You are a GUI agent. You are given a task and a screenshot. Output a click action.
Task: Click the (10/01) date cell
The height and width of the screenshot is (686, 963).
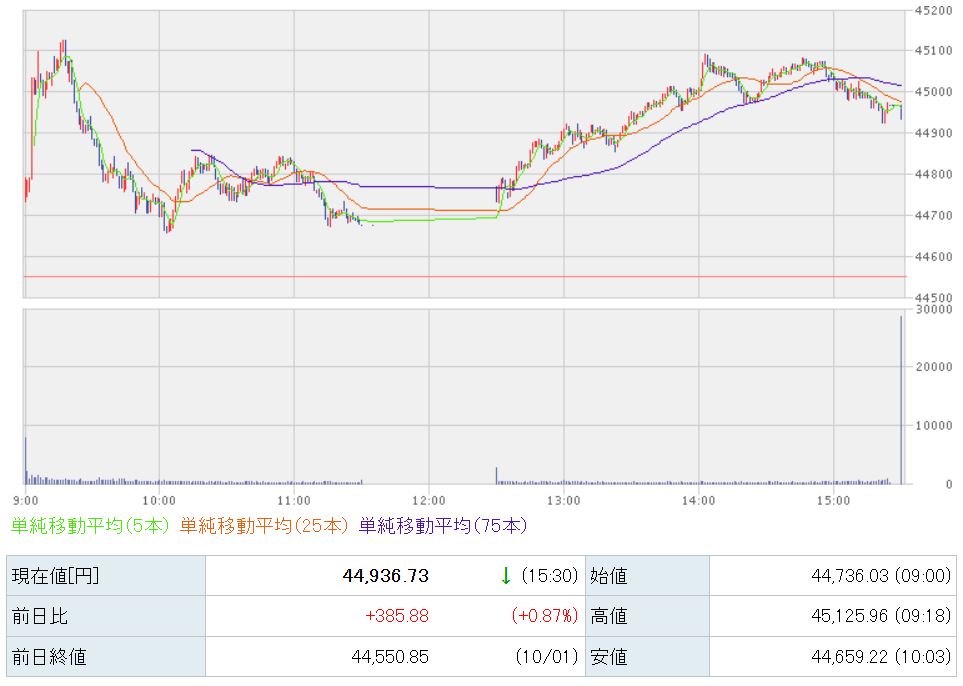click(547, 657)
